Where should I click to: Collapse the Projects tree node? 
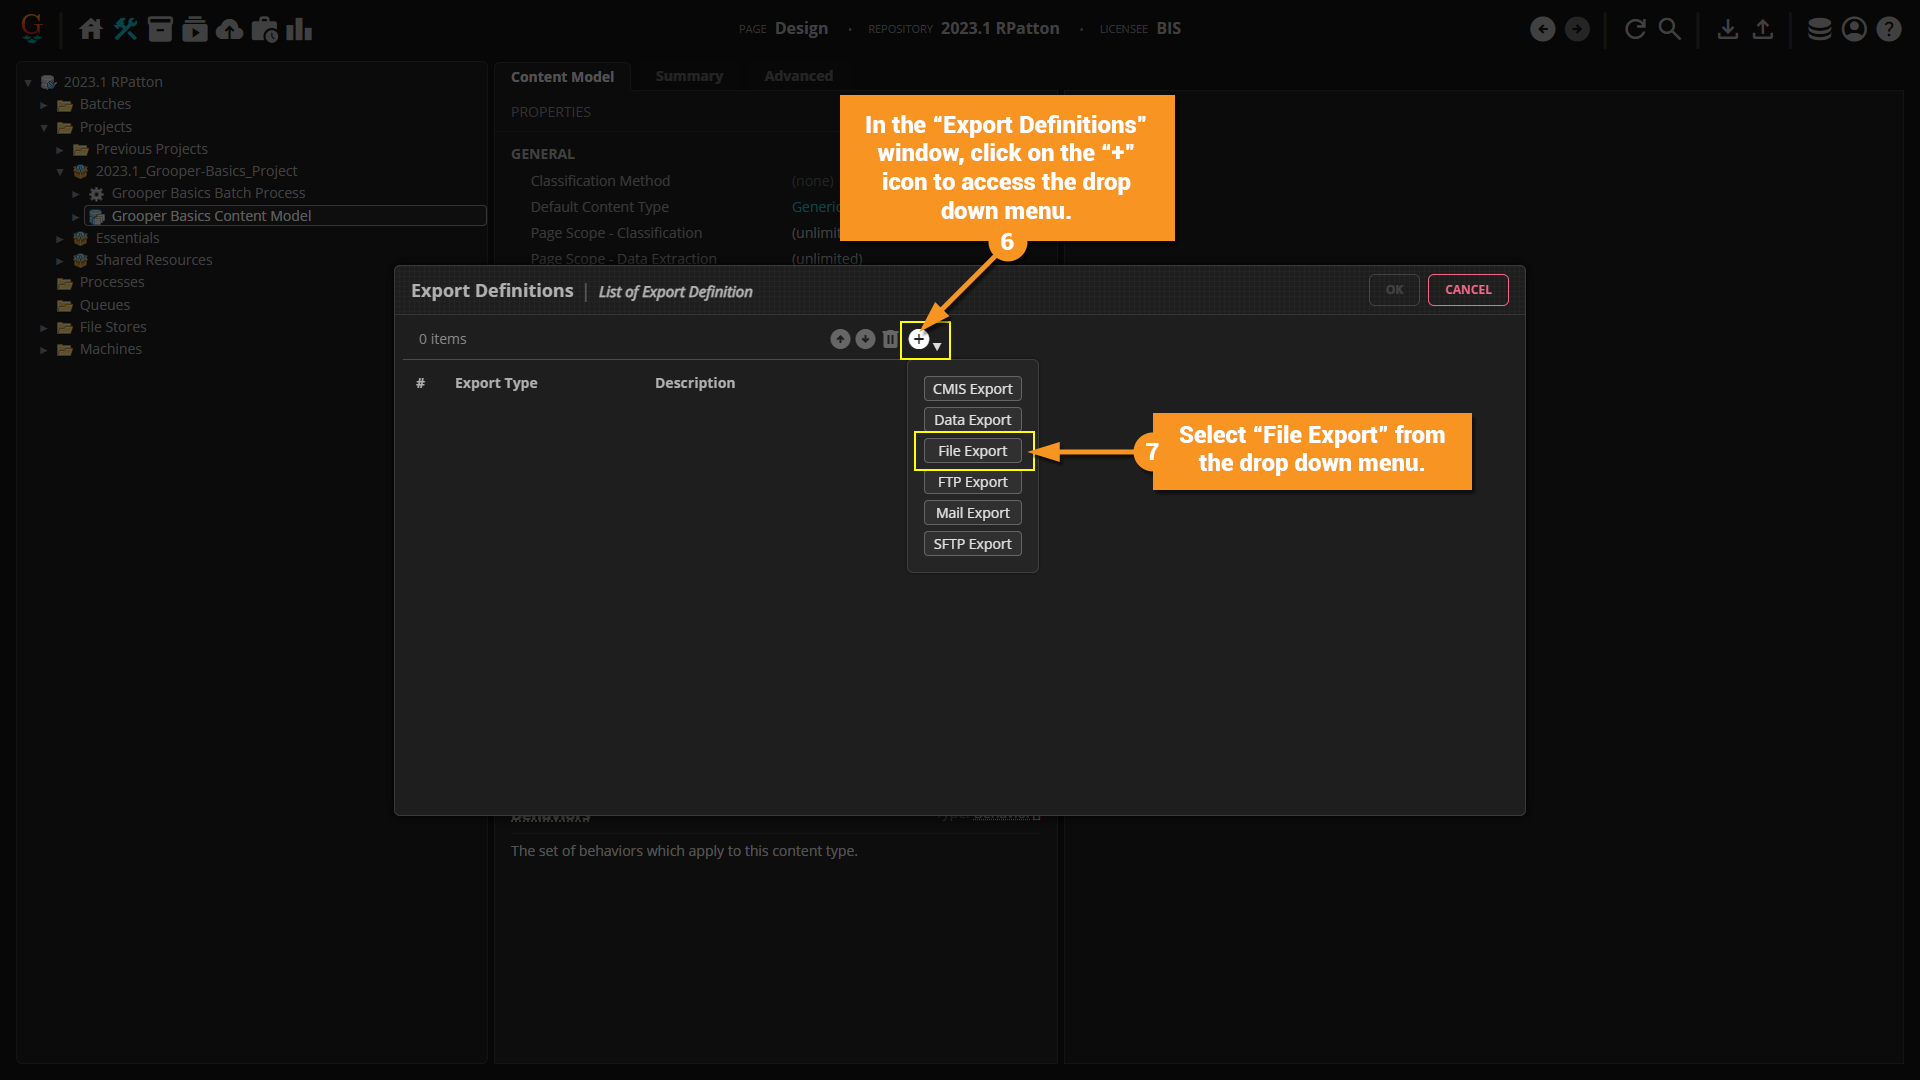[44, 128]
